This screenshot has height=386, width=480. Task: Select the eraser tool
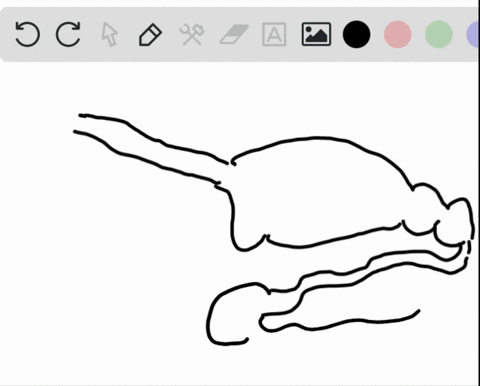tap(234, 34)
